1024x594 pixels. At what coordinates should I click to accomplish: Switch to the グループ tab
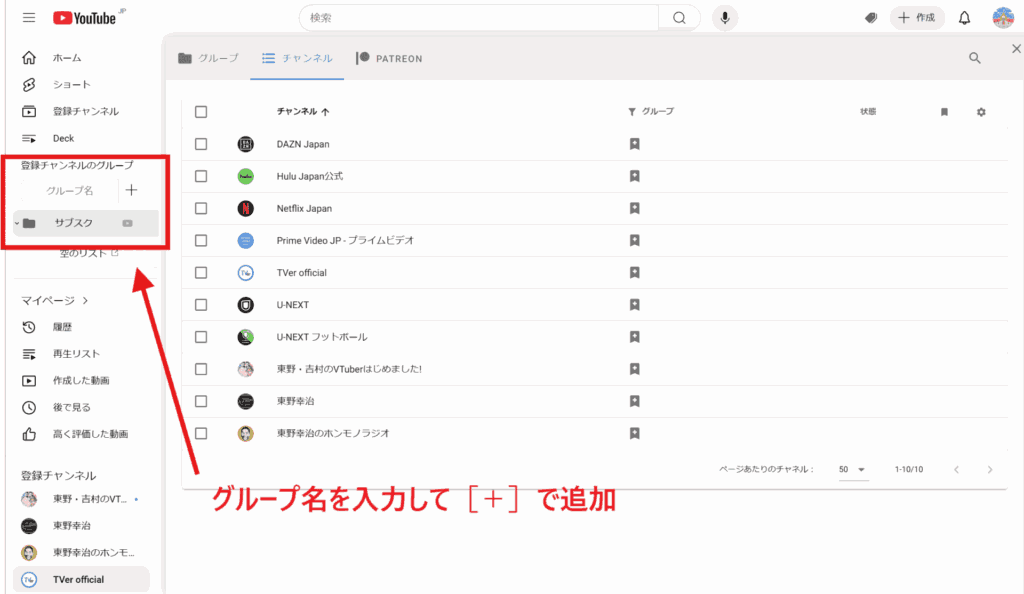[208, 58]
